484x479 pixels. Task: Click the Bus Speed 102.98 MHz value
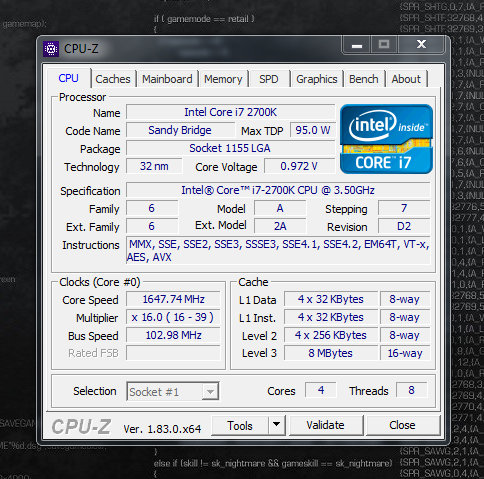tap(173, 335)
